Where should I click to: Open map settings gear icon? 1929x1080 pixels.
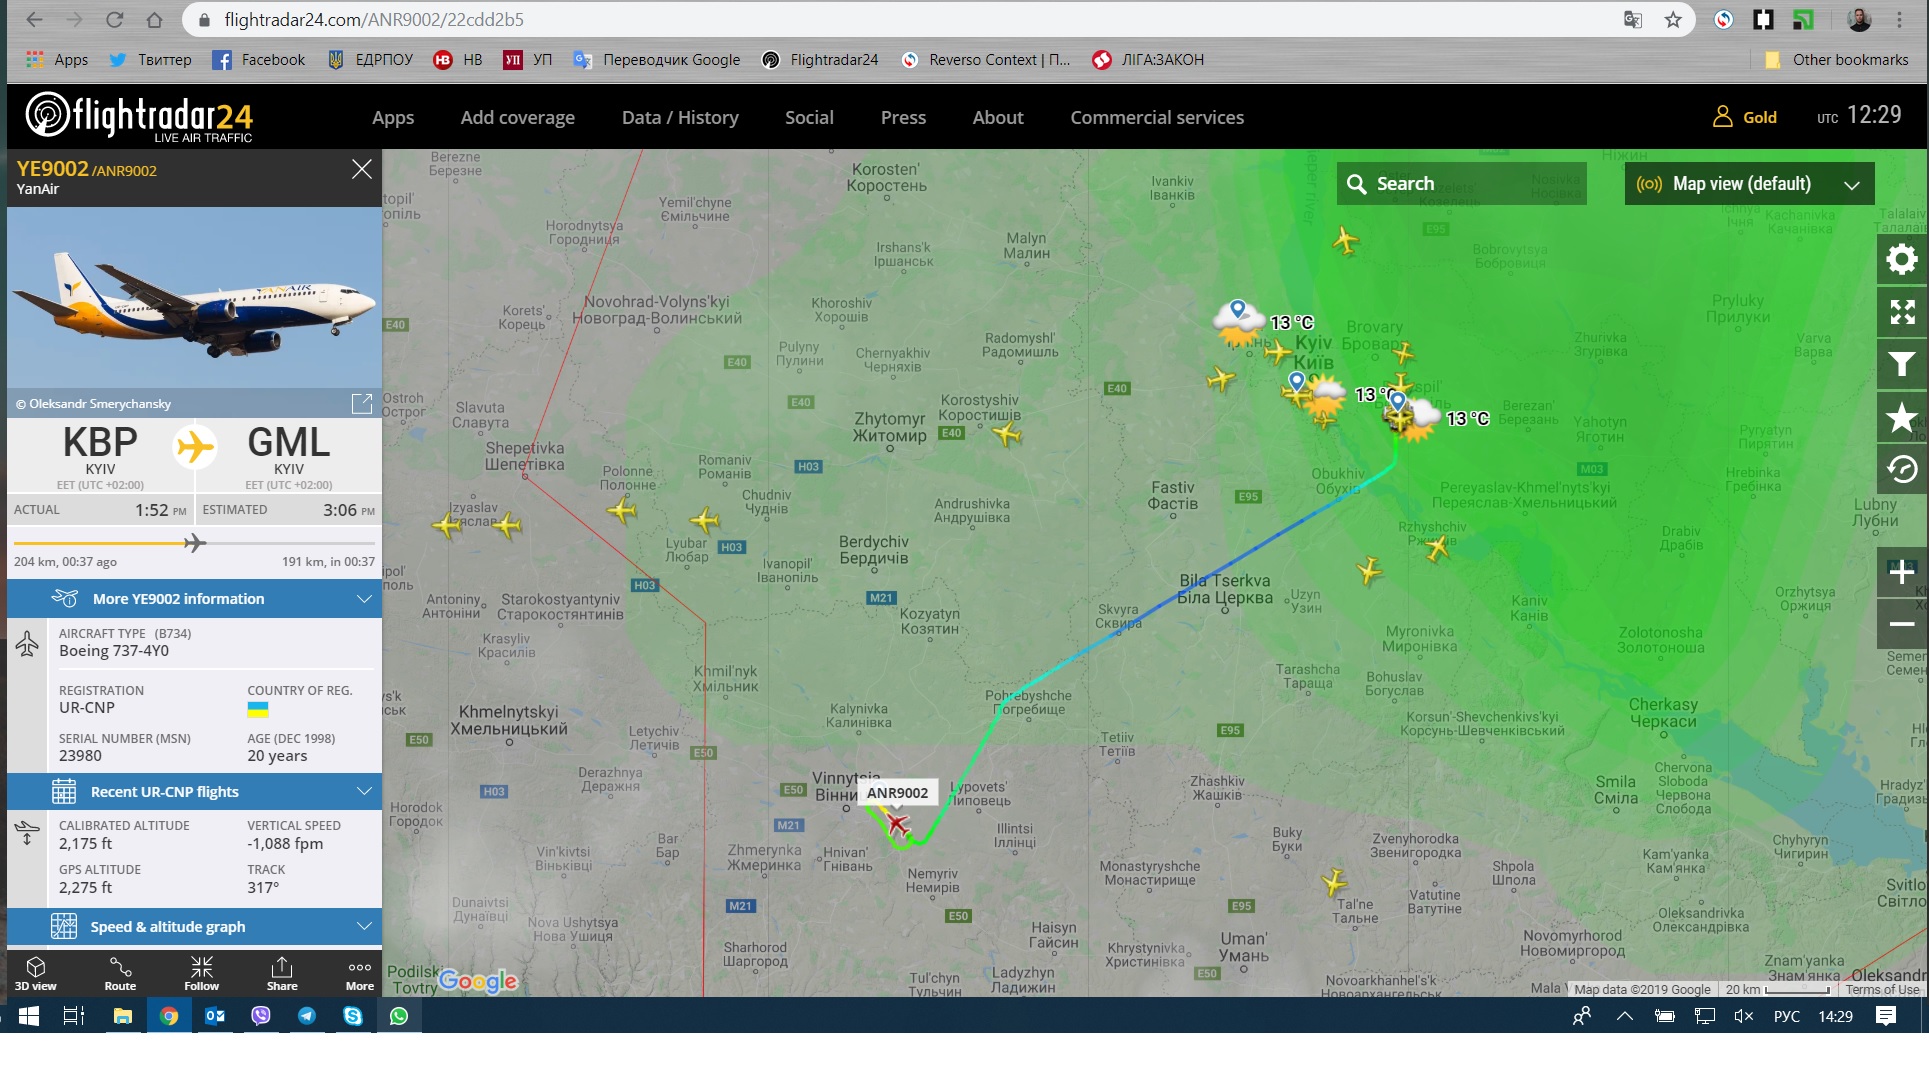(1901, 260)
